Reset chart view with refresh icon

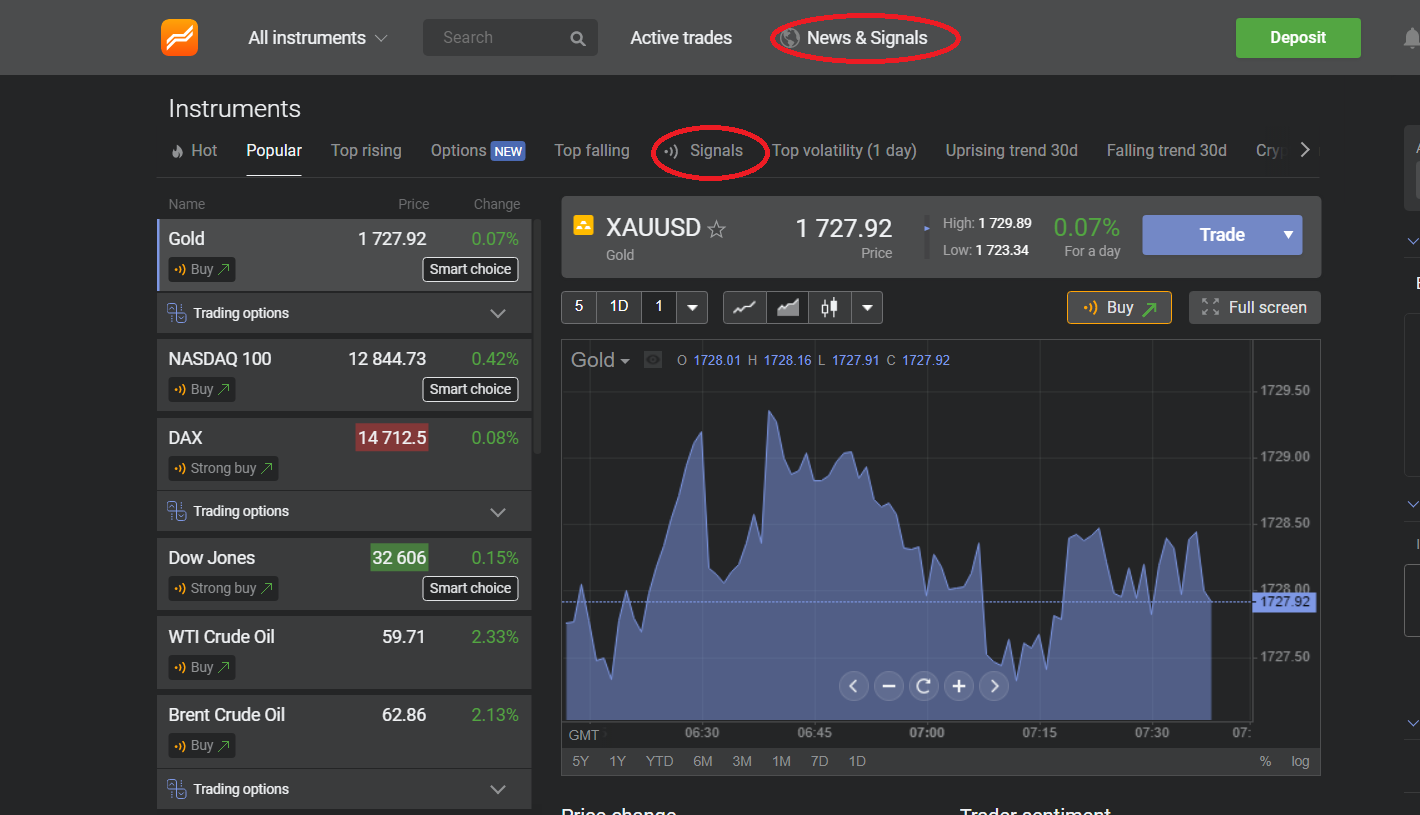[x=923, y=686]
